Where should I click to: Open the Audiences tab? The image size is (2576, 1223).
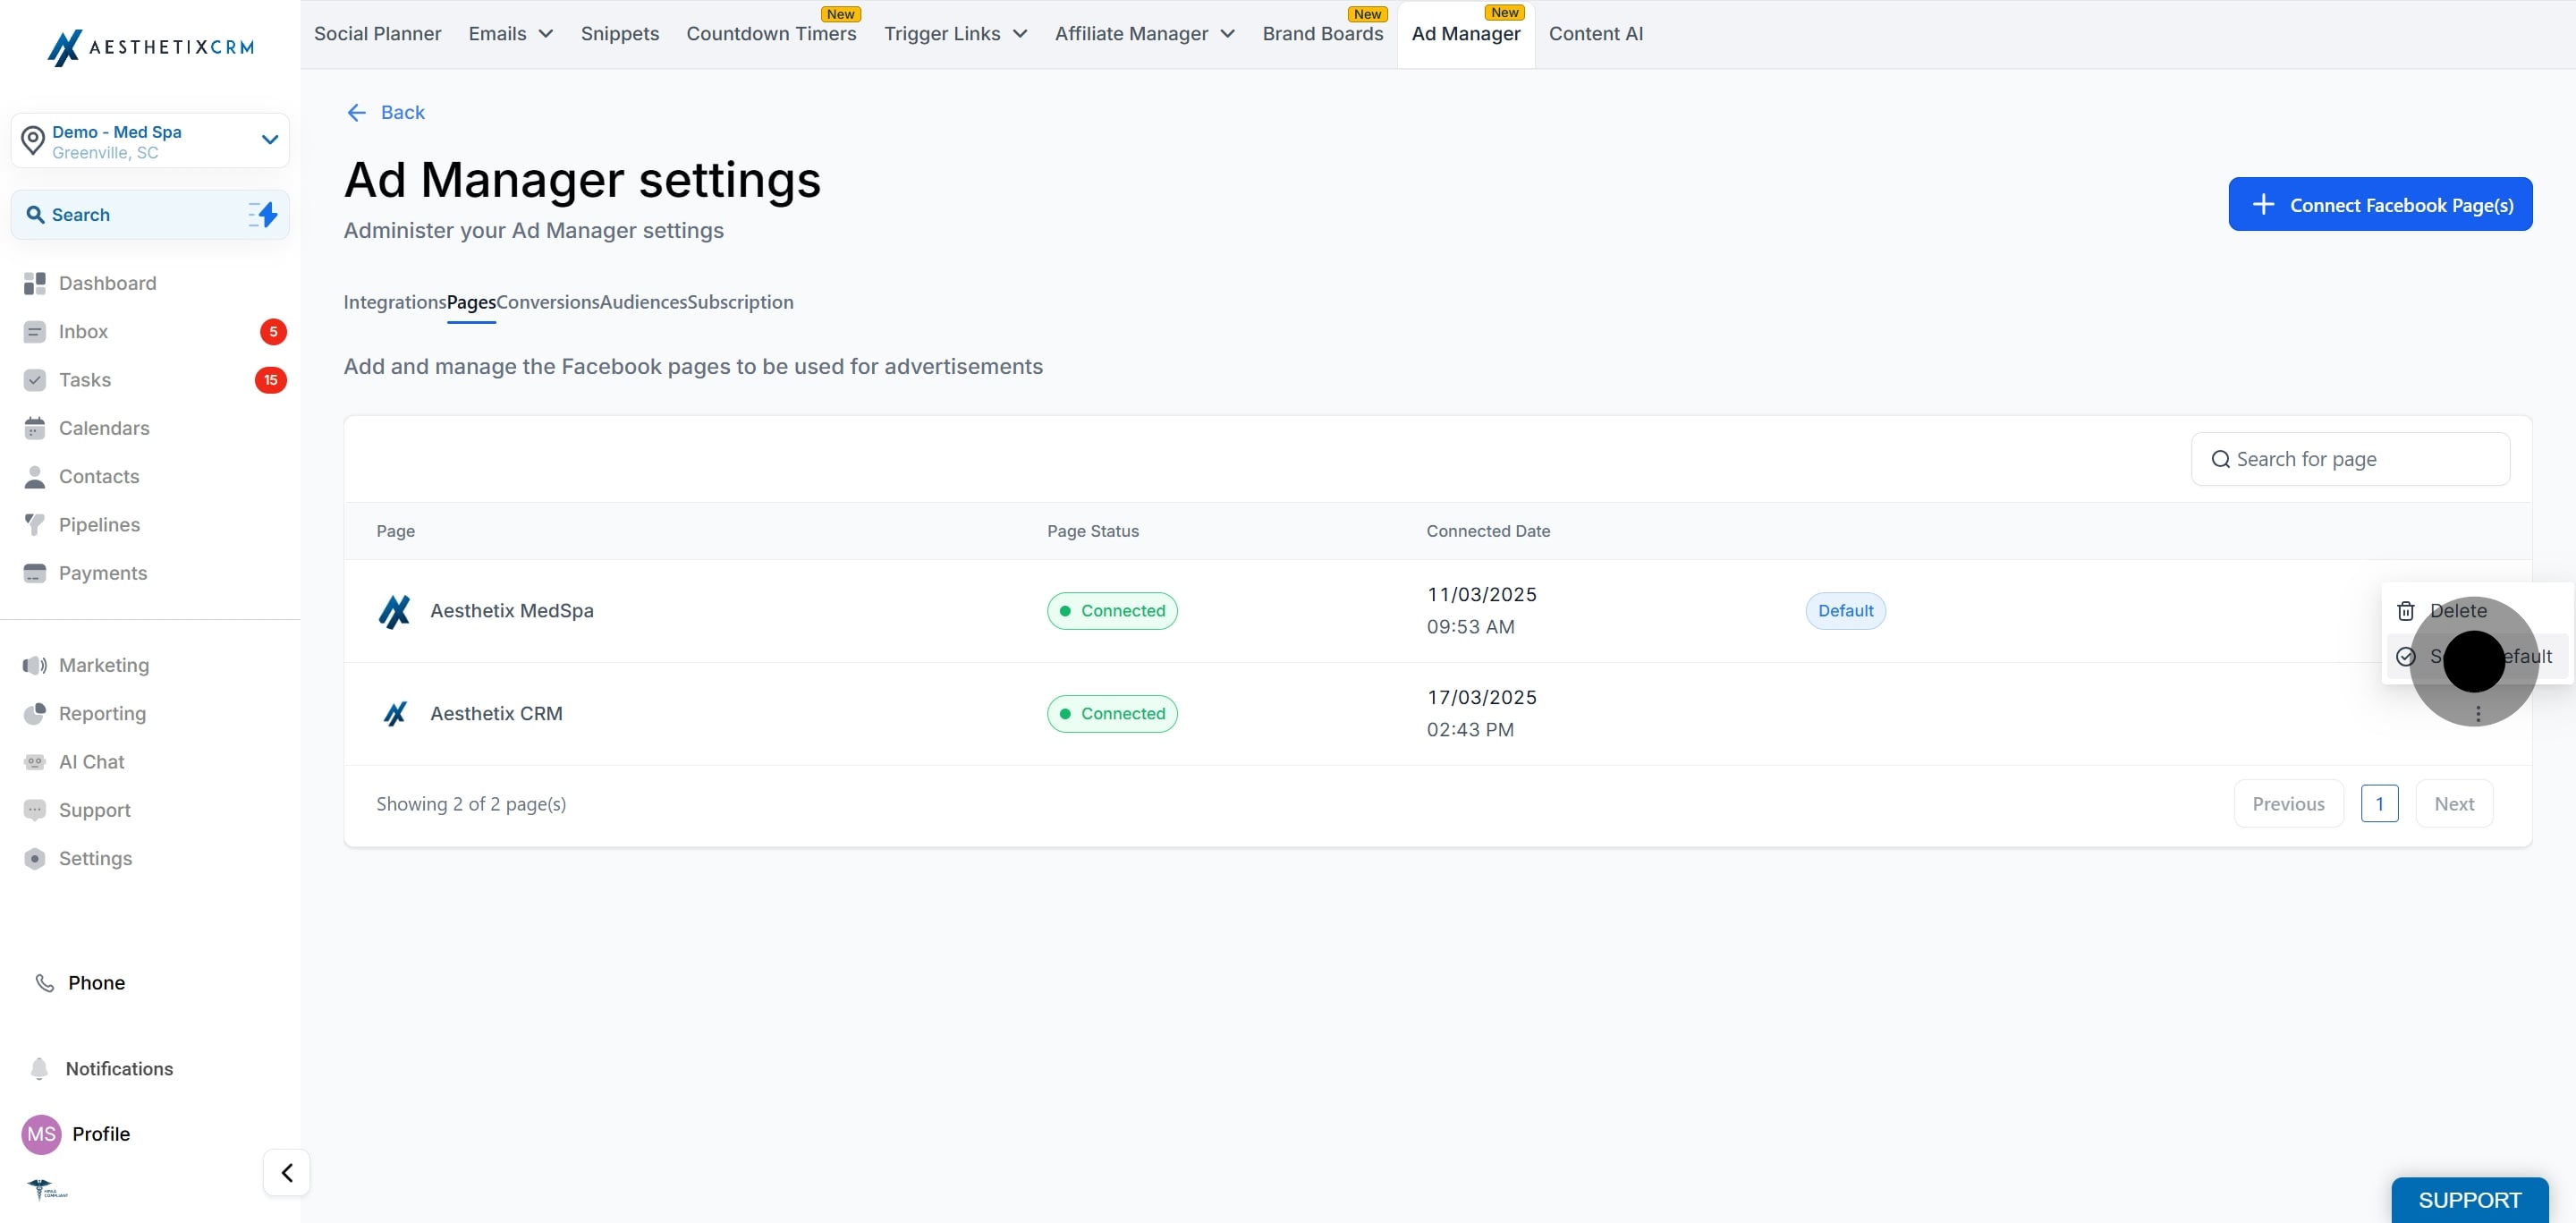pyautogui.click(x=643, y=302)
